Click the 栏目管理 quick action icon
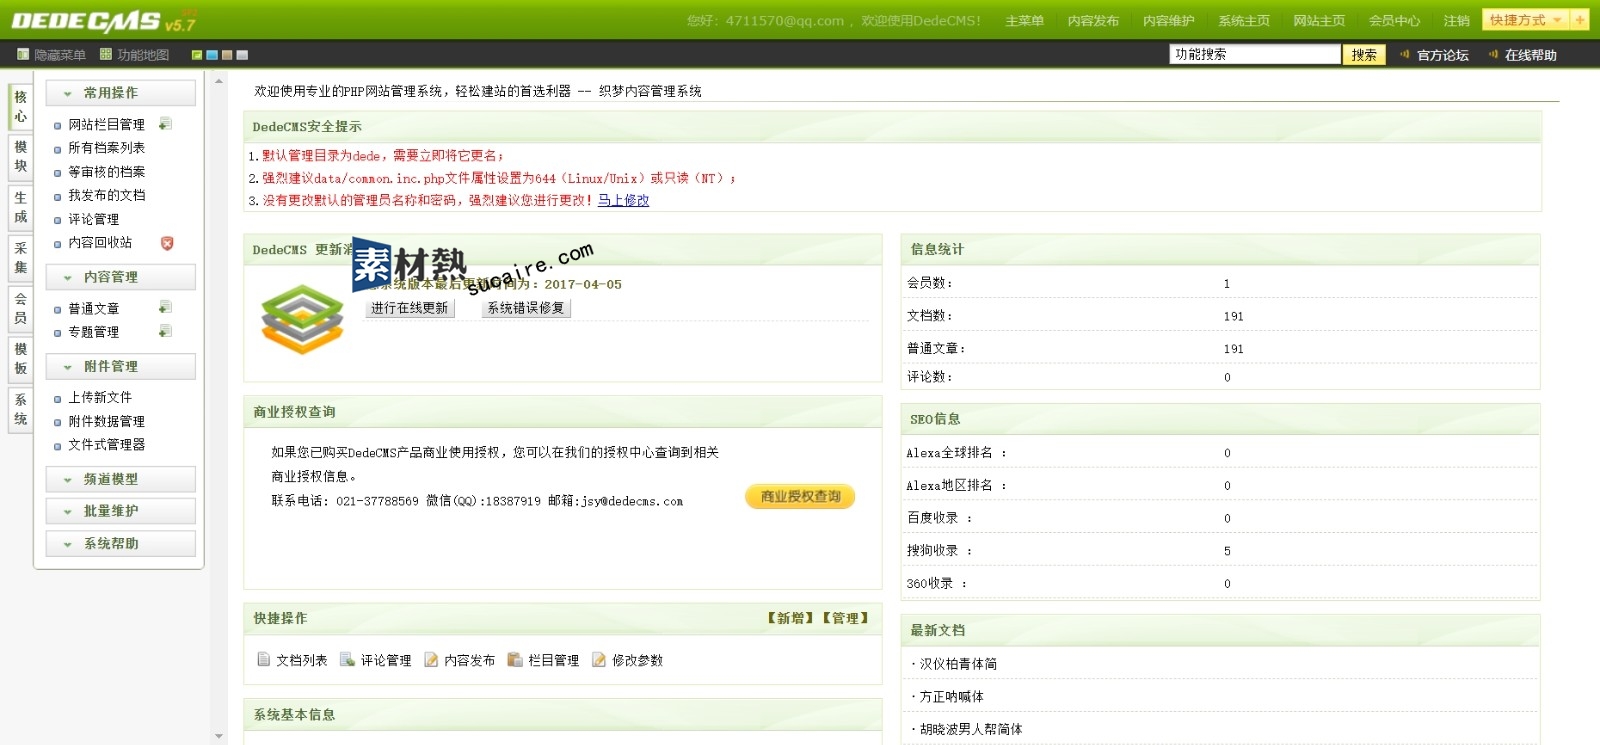Screen dimensions: 1600x745 [515, 660]
